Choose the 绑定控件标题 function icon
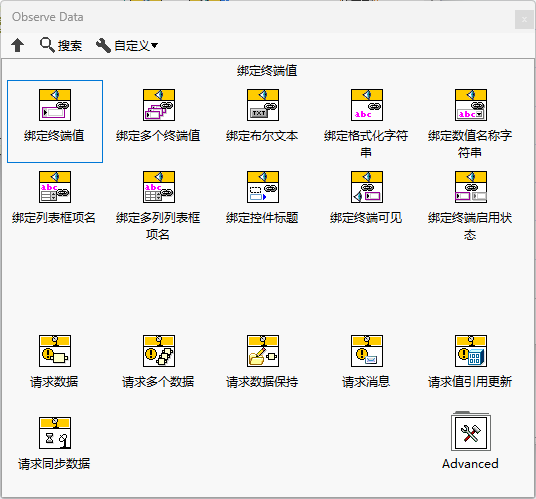Screen dimensions: 536x499 pyautogui.click(x=263, y=187)
